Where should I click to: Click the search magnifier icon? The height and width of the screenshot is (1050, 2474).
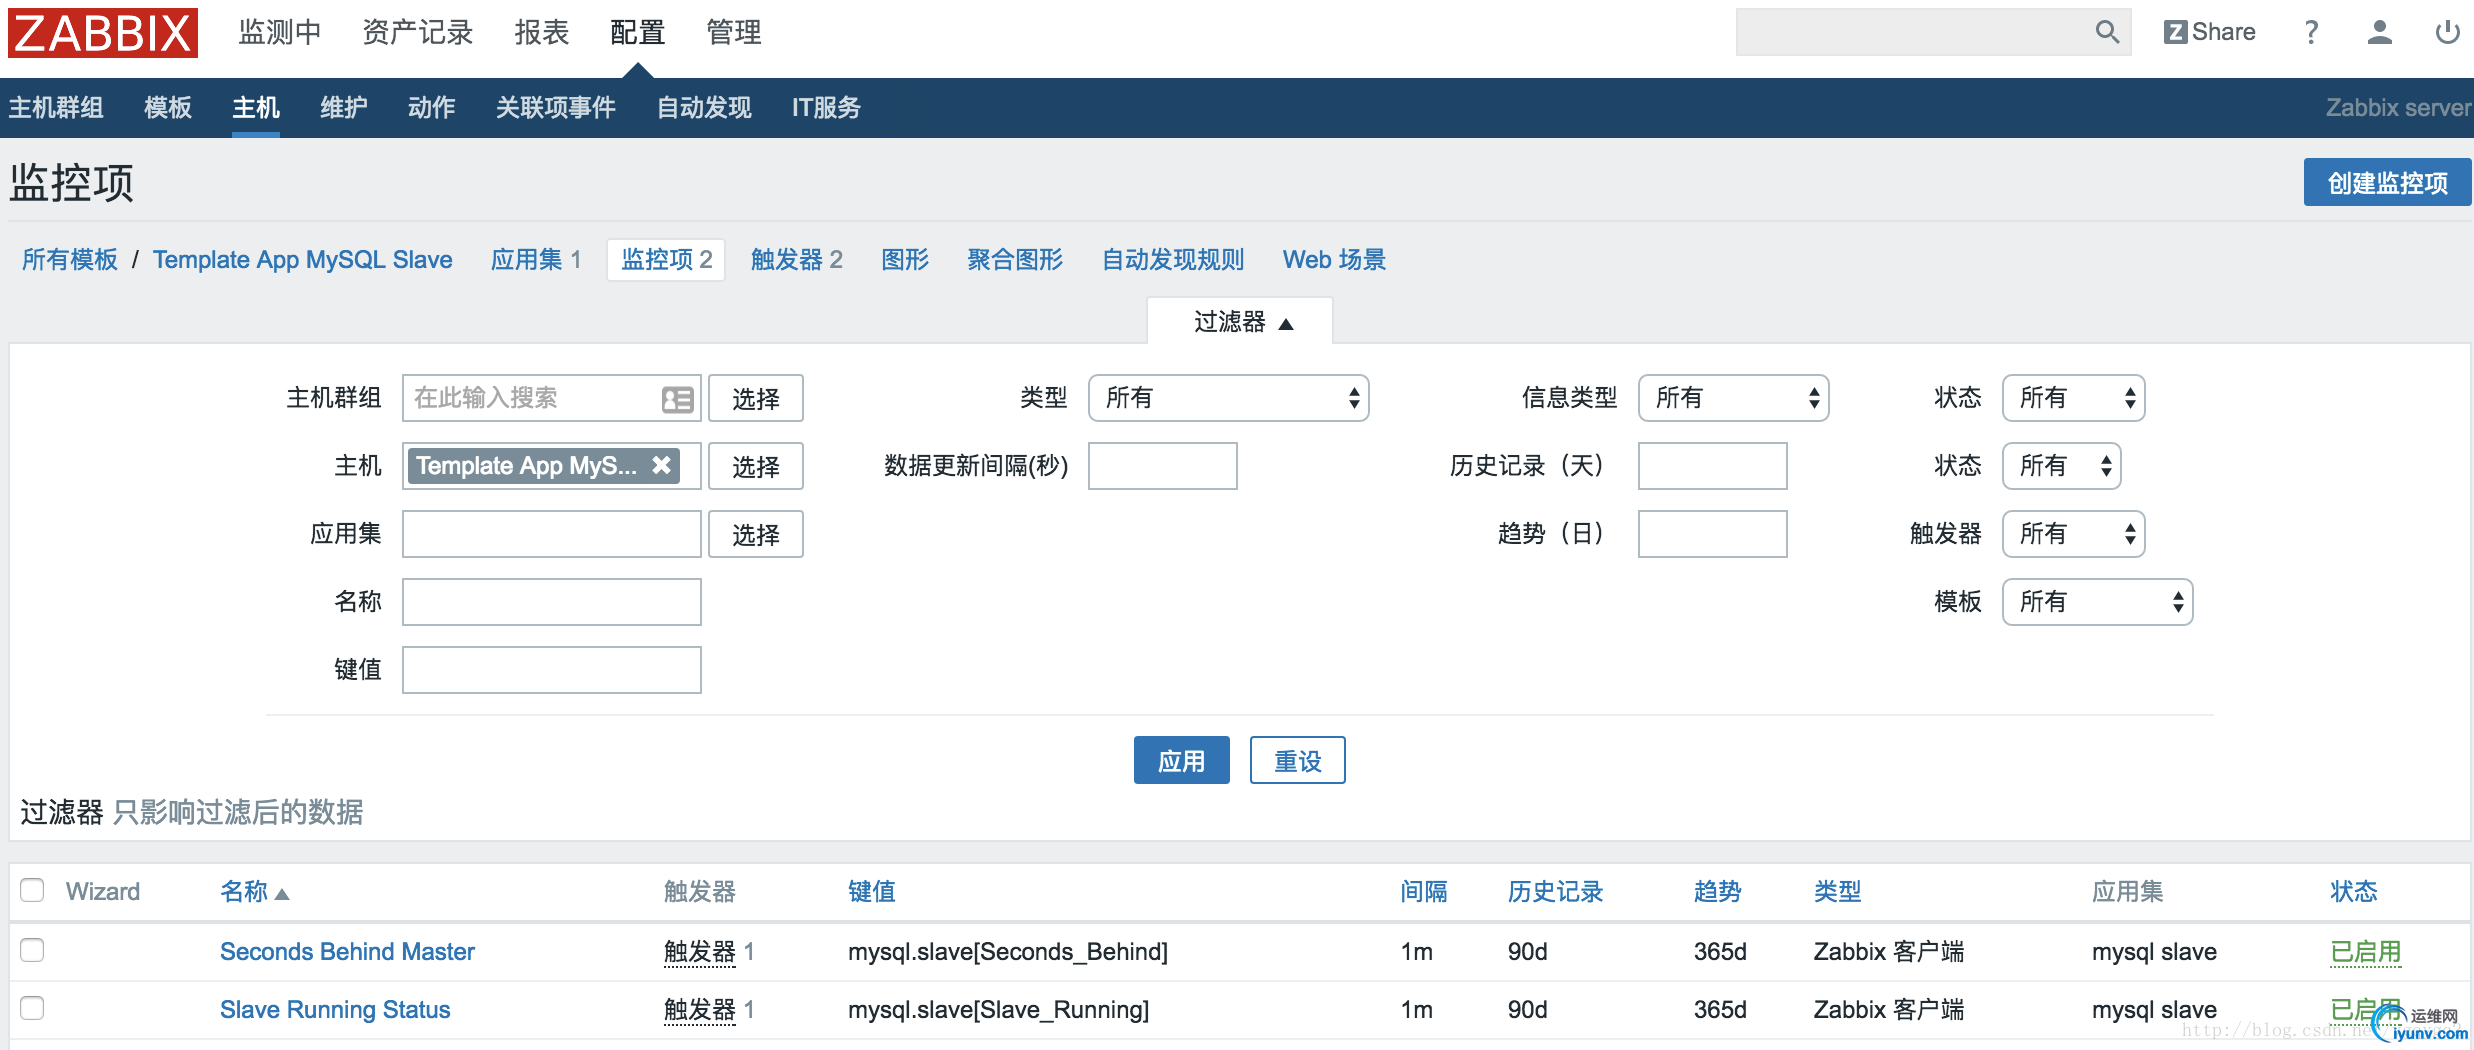(x=2107, y=32)
